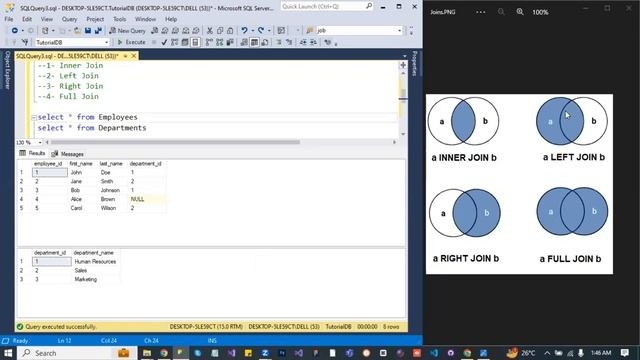Toggle Results to Text icon
This screenshot has height=360, width=640.
coord(244,42)
